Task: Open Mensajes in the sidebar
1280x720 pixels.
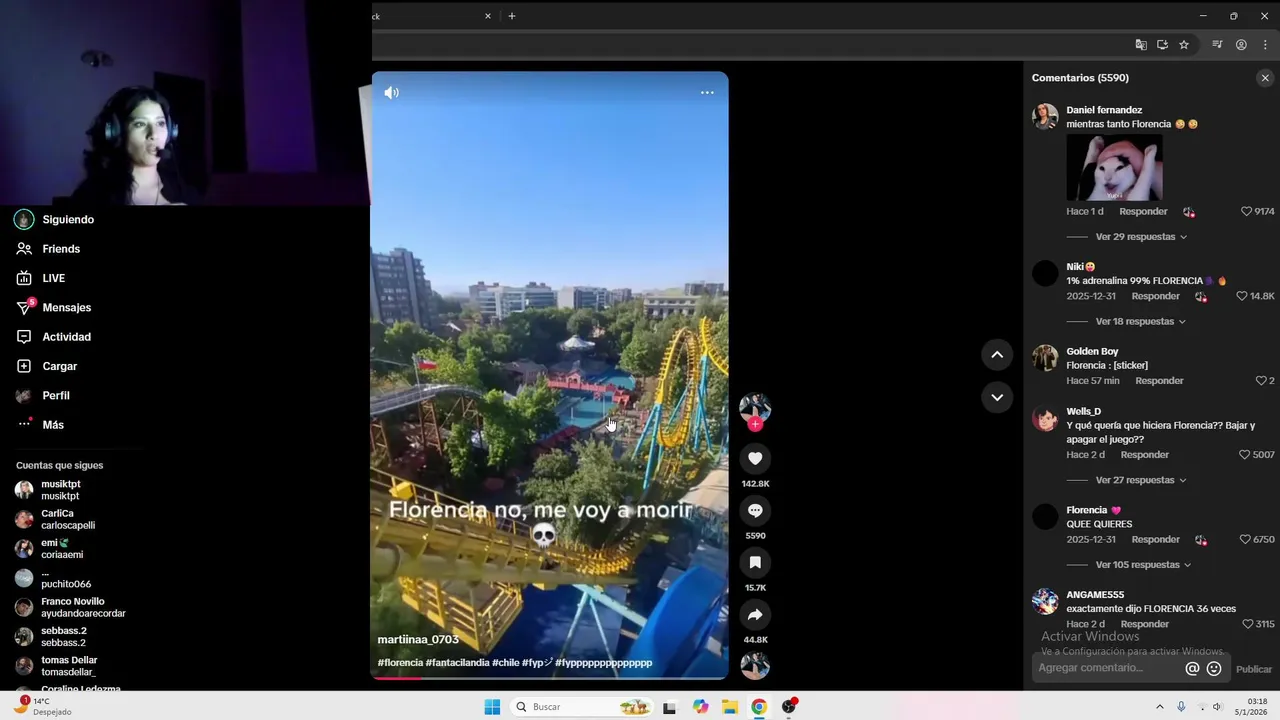Action: click(66, 307)
